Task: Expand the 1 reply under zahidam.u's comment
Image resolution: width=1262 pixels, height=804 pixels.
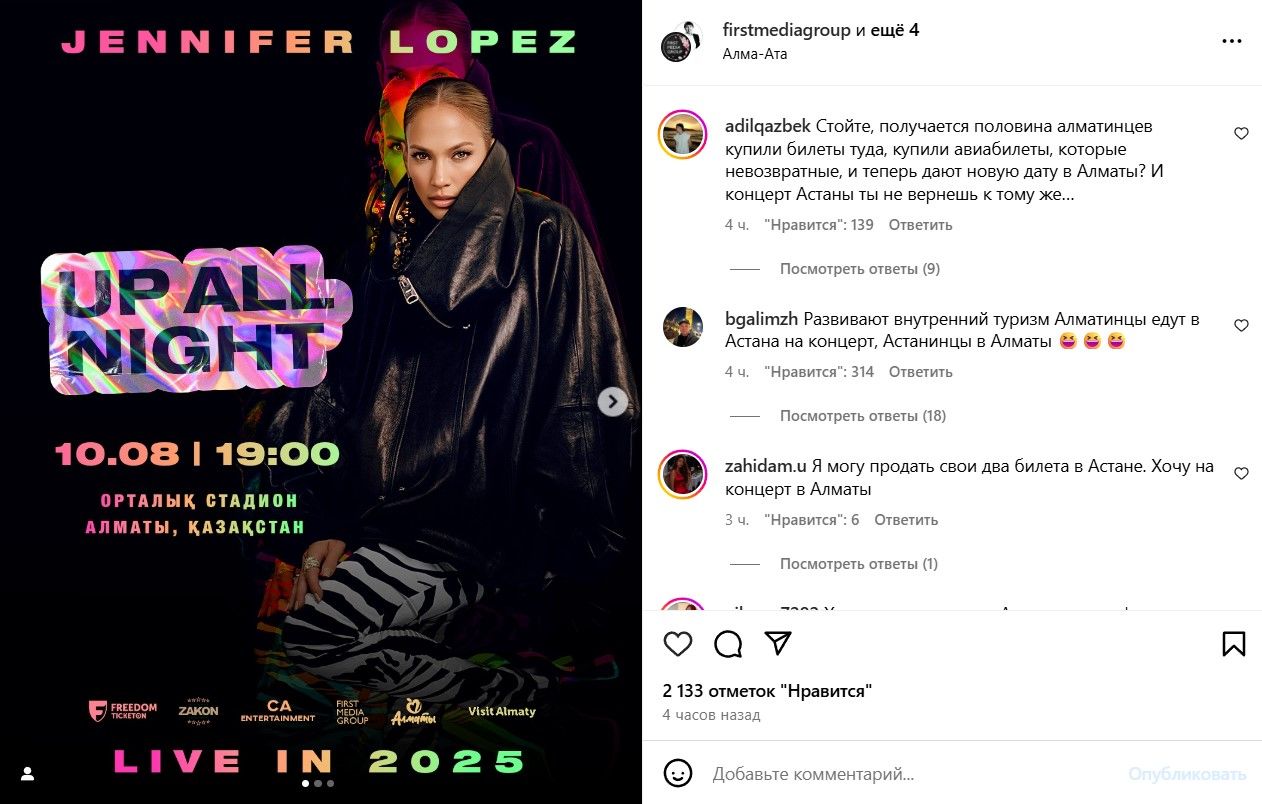Action: point(859,564)
